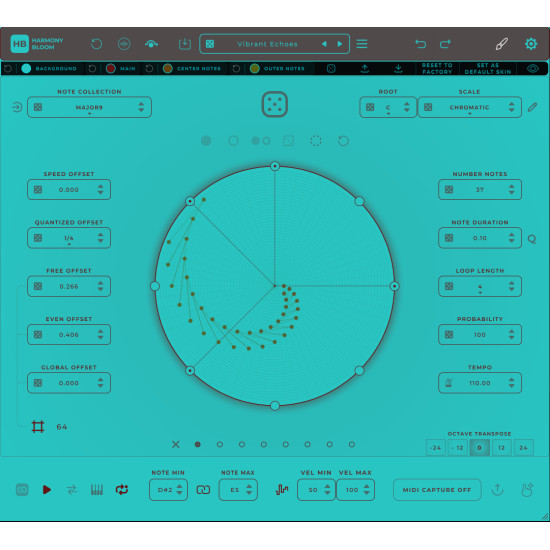550x550 pixels.
Task: Toggle the dashed circle mode icon
Action: click(316, 141)
